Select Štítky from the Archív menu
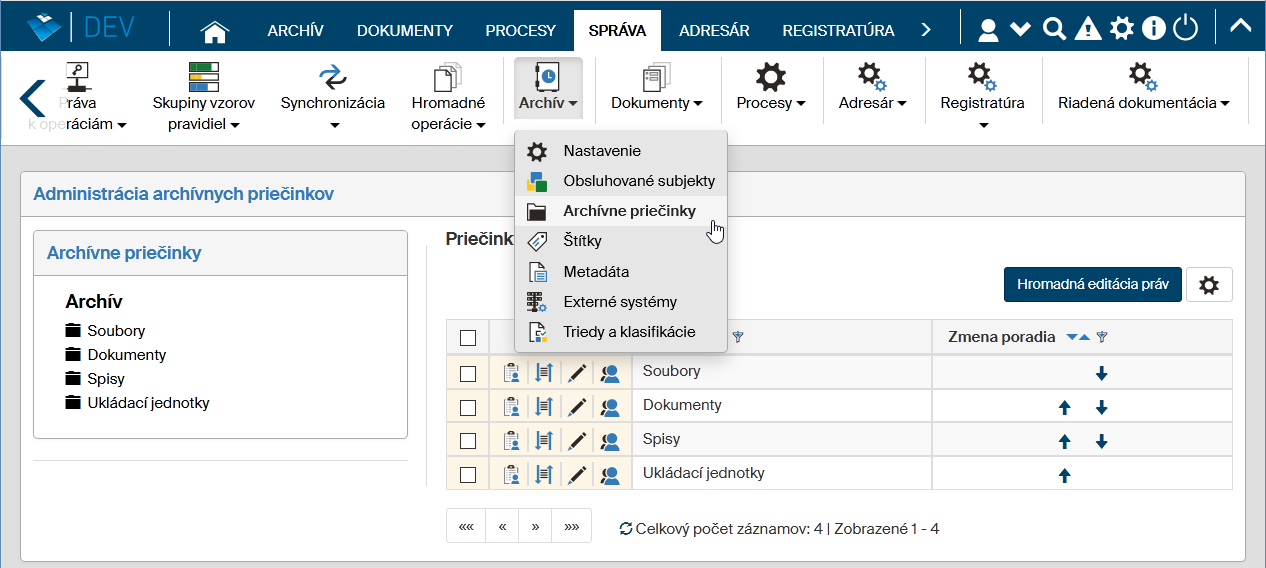The image size is (1266, 568). (x=582, y=241)
